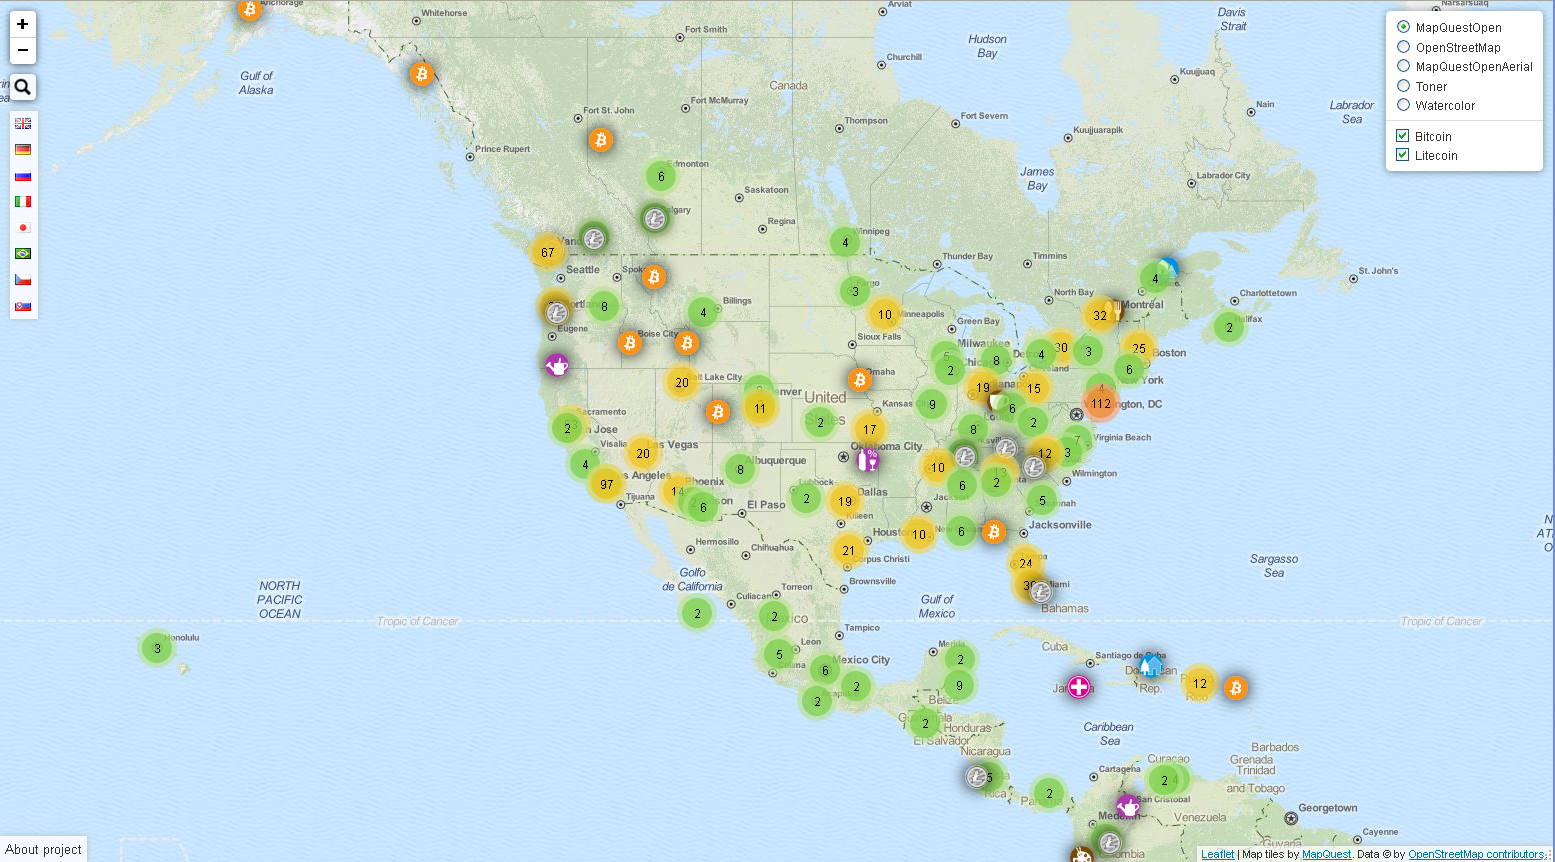Screen dimensions: 1555x862
Task: Select the Japanese flag language option
Action: click(23, 228)
